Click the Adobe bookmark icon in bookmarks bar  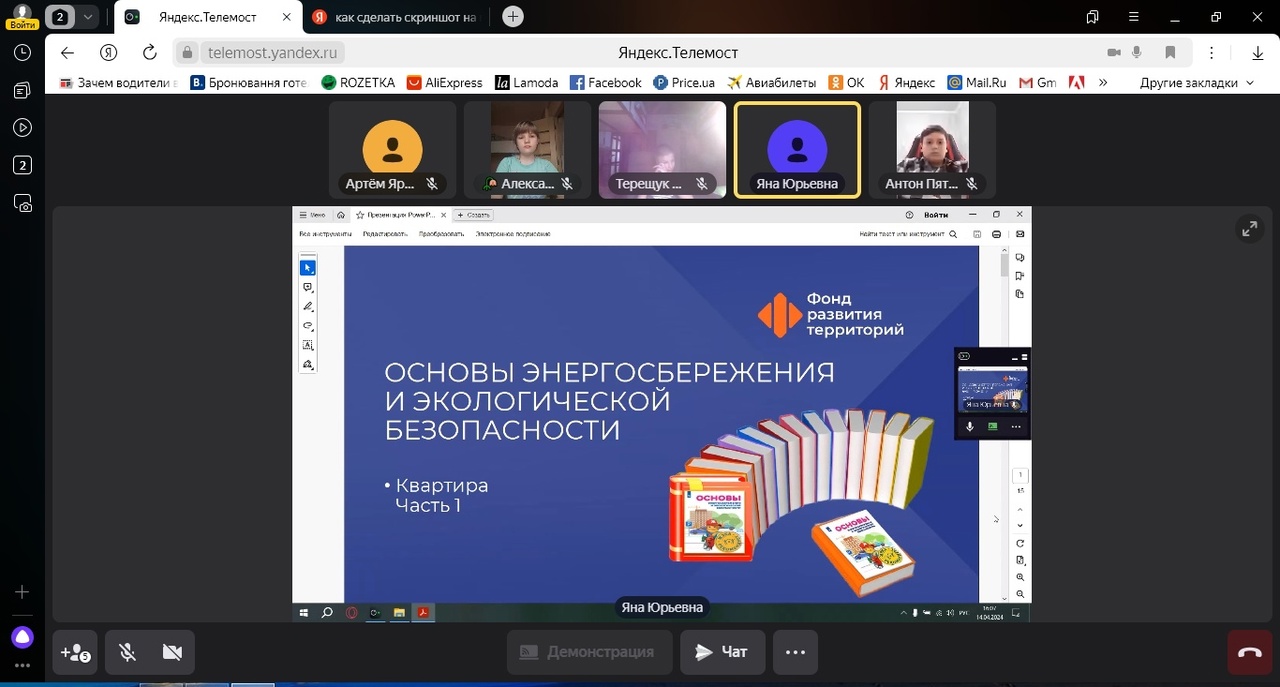point(1076,83)
